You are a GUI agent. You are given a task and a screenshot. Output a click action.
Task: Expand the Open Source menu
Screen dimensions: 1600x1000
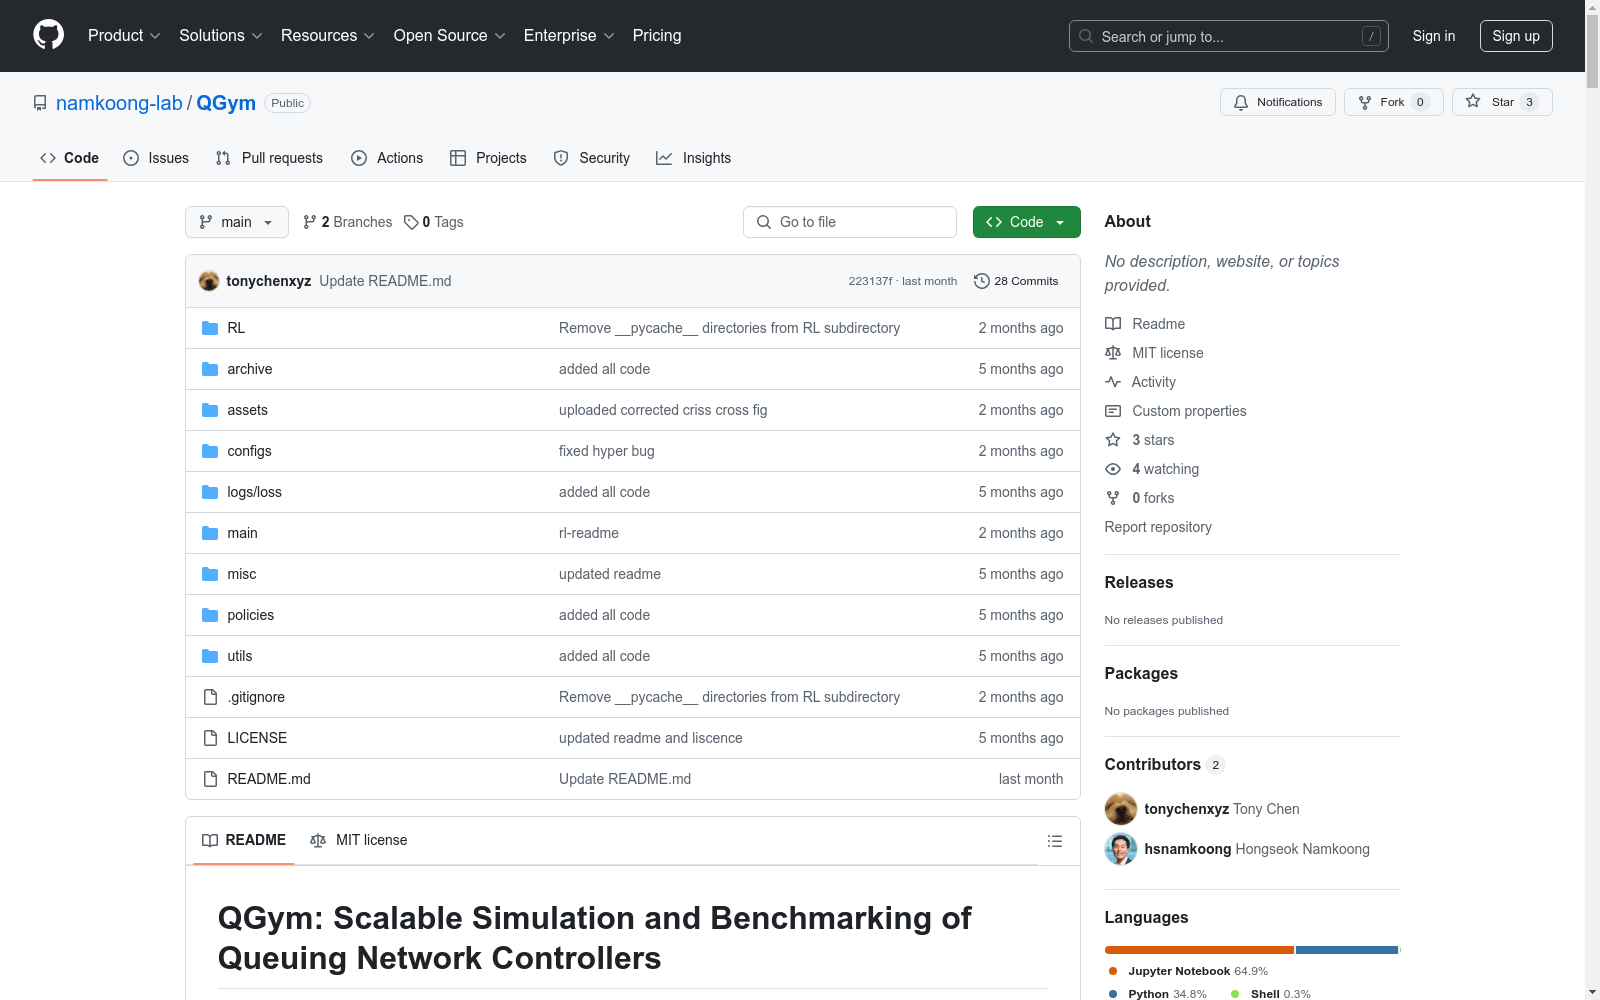[450, 36]
